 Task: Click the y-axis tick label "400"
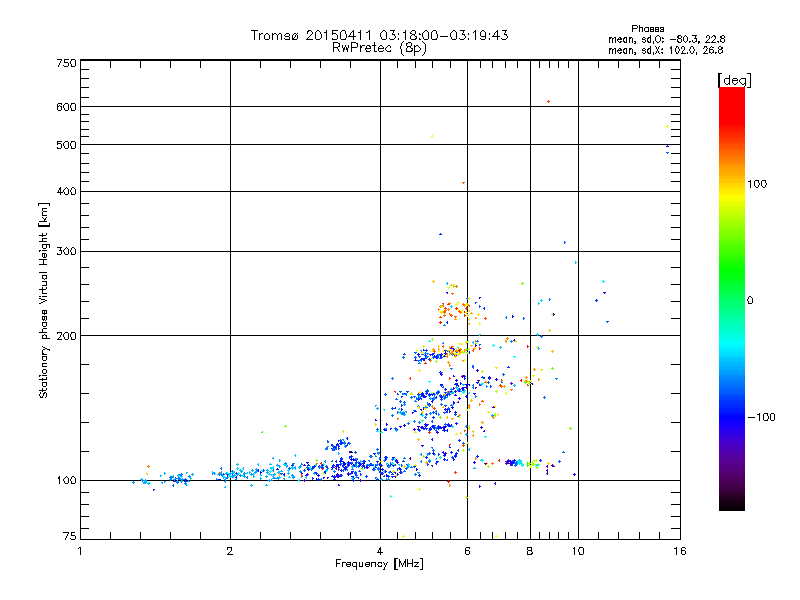coord(66,191)
